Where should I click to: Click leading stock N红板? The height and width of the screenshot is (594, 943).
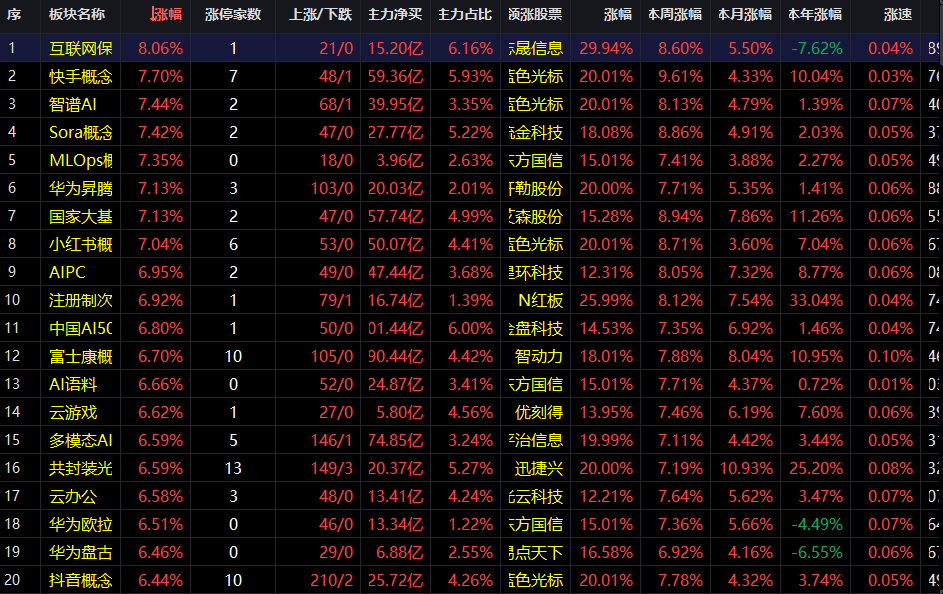point(541,300)
